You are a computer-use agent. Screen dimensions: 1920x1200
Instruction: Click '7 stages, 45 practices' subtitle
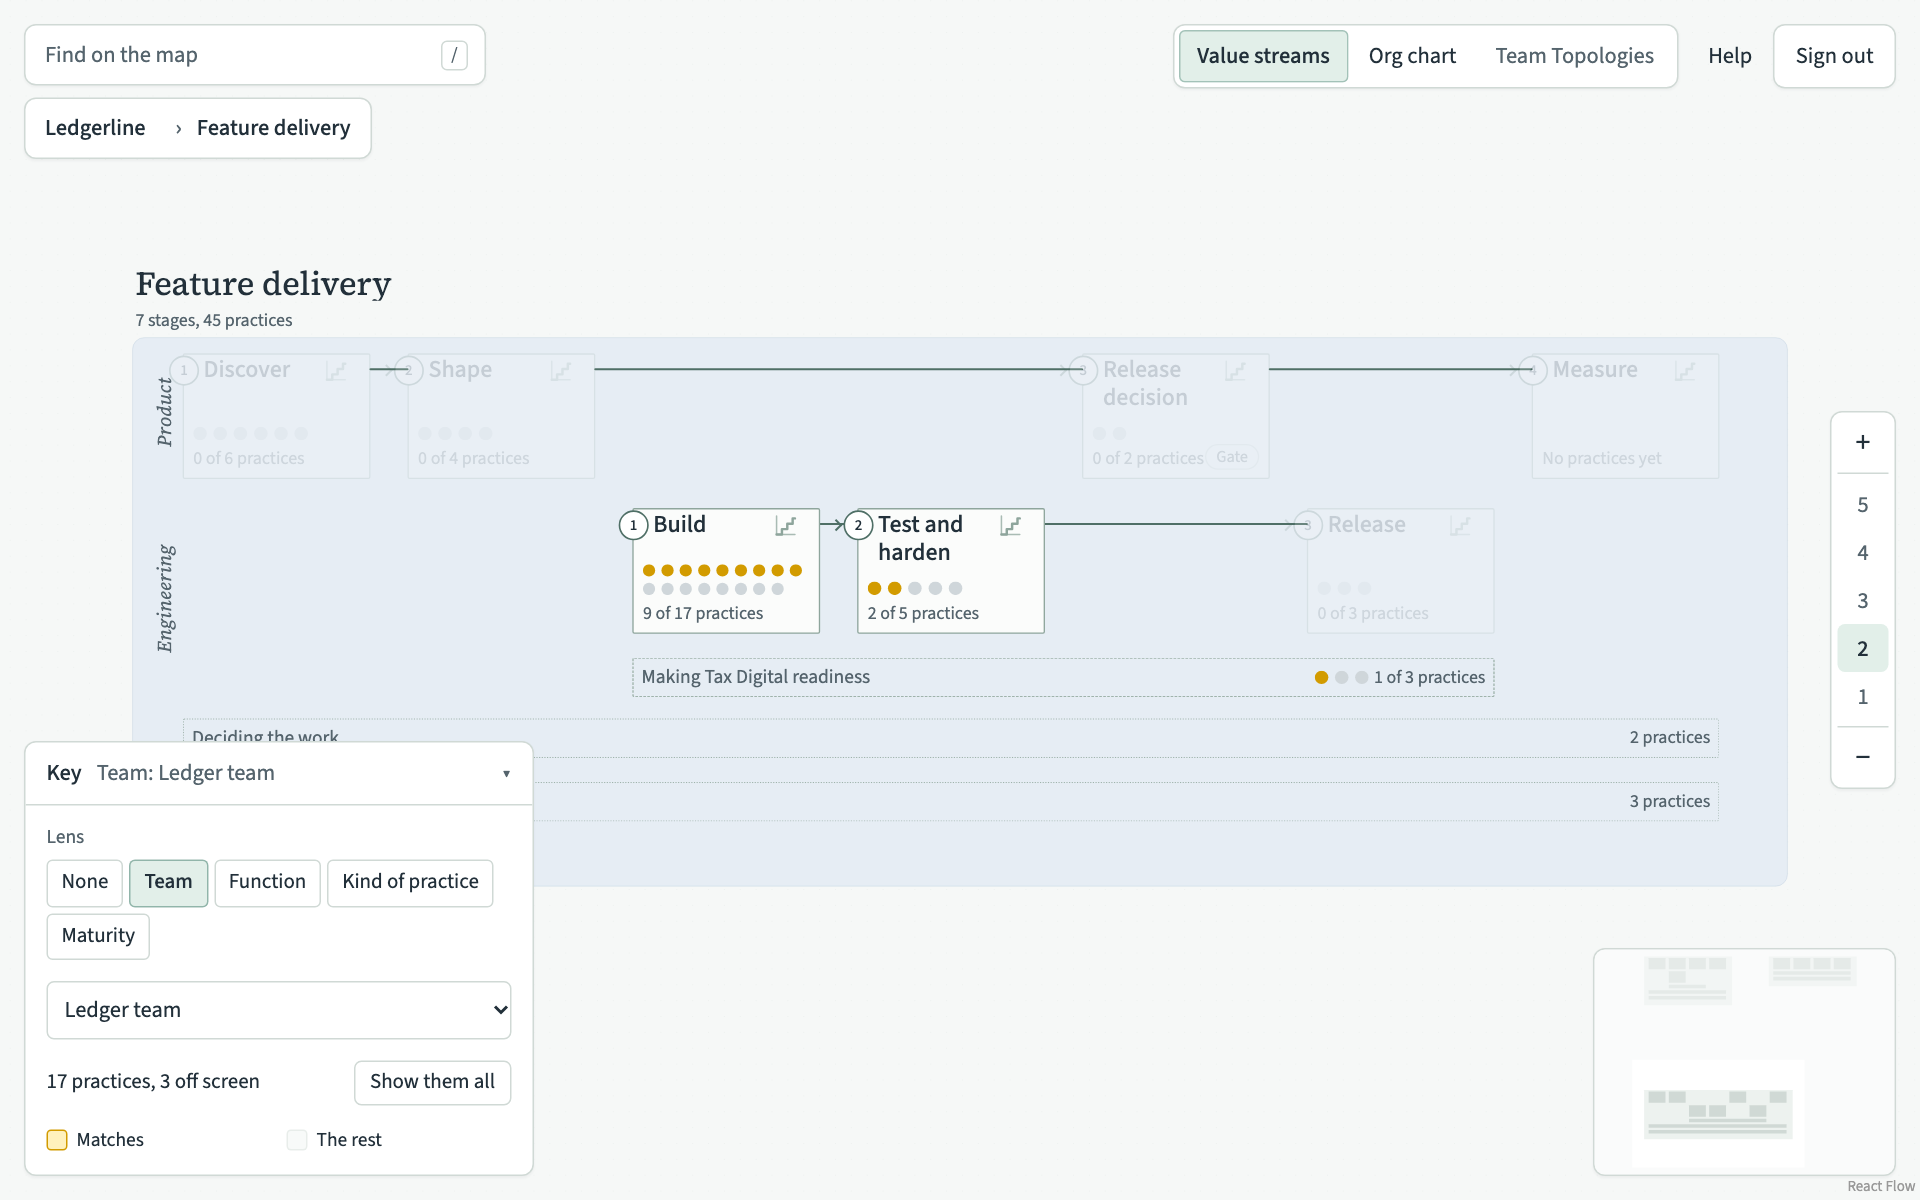tap(214, 320)
